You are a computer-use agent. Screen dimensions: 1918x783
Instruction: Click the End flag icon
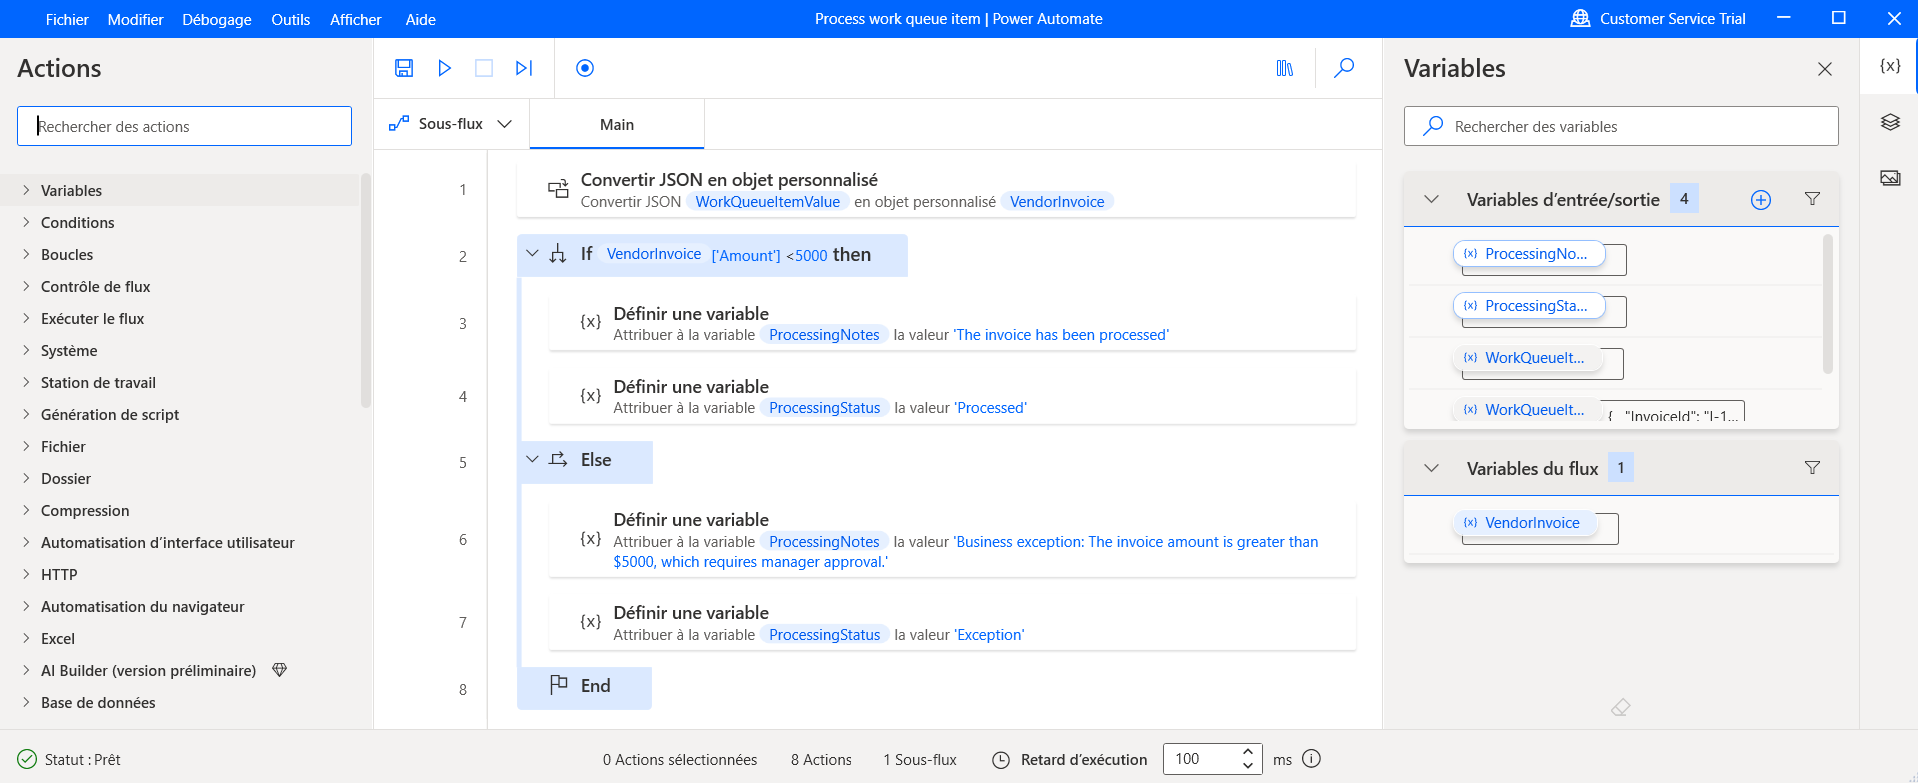(559, 685)
